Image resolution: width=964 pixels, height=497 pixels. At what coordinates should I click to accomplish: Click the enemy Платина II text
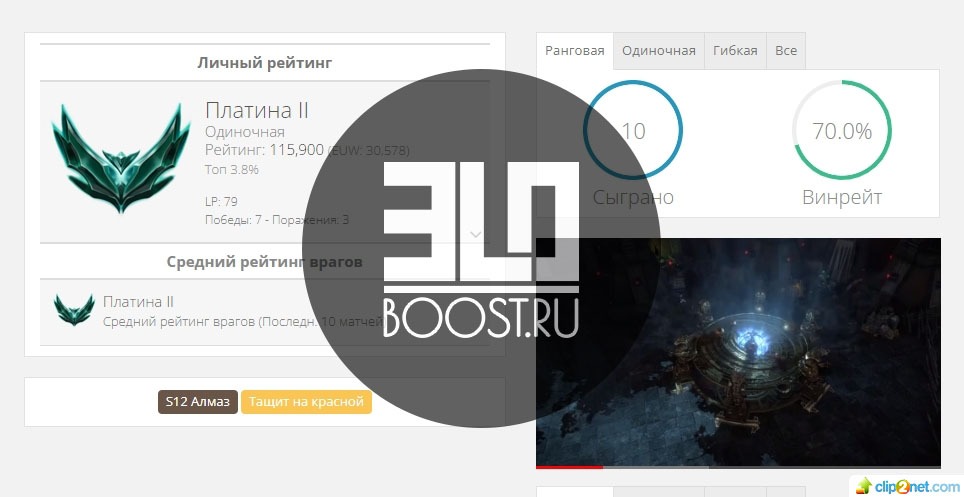(138, 302)
